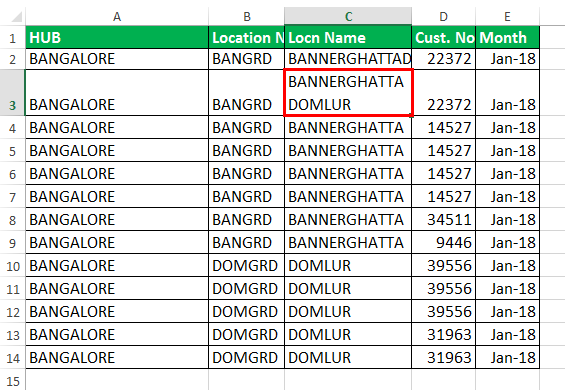Select cell D12 with value 39556
This screenshot has height=390, width=565.
(x=444, y=311)
